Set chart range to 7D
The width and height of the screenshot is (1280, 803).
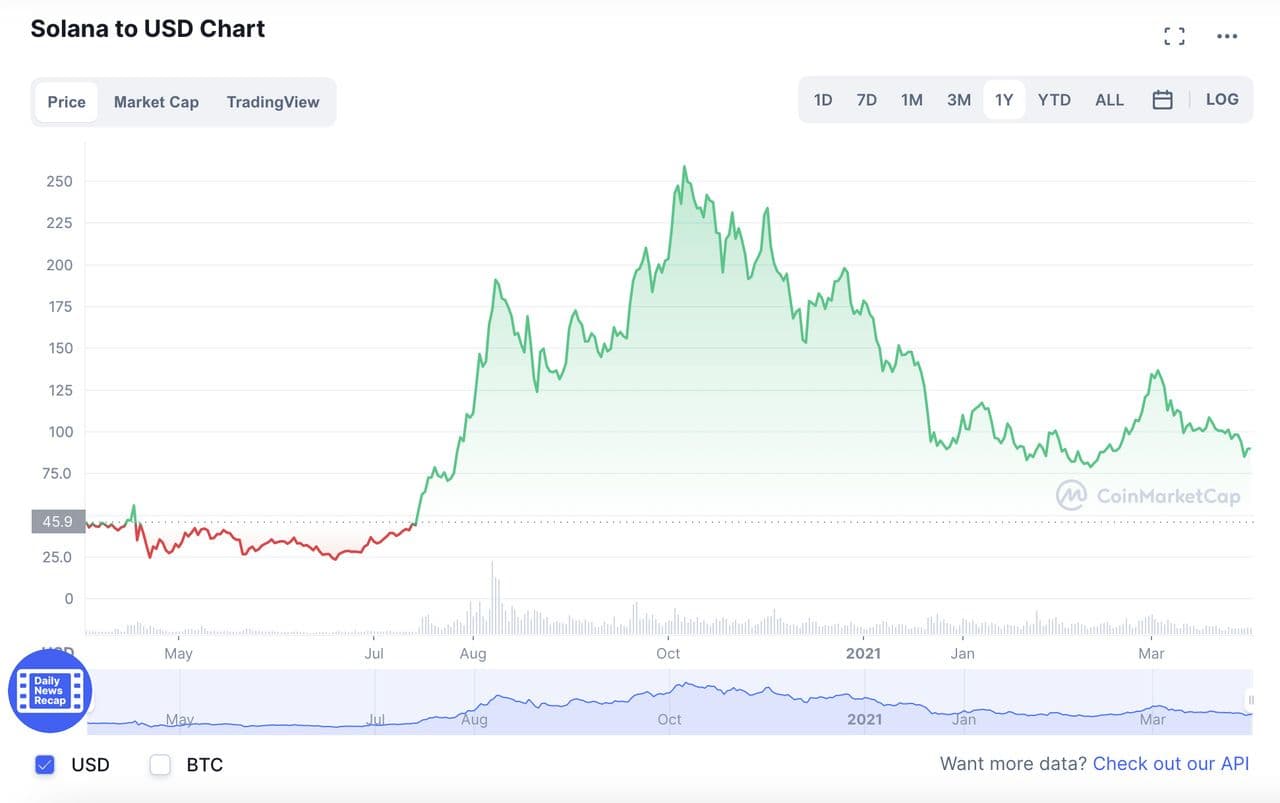(x=866, y=100)
